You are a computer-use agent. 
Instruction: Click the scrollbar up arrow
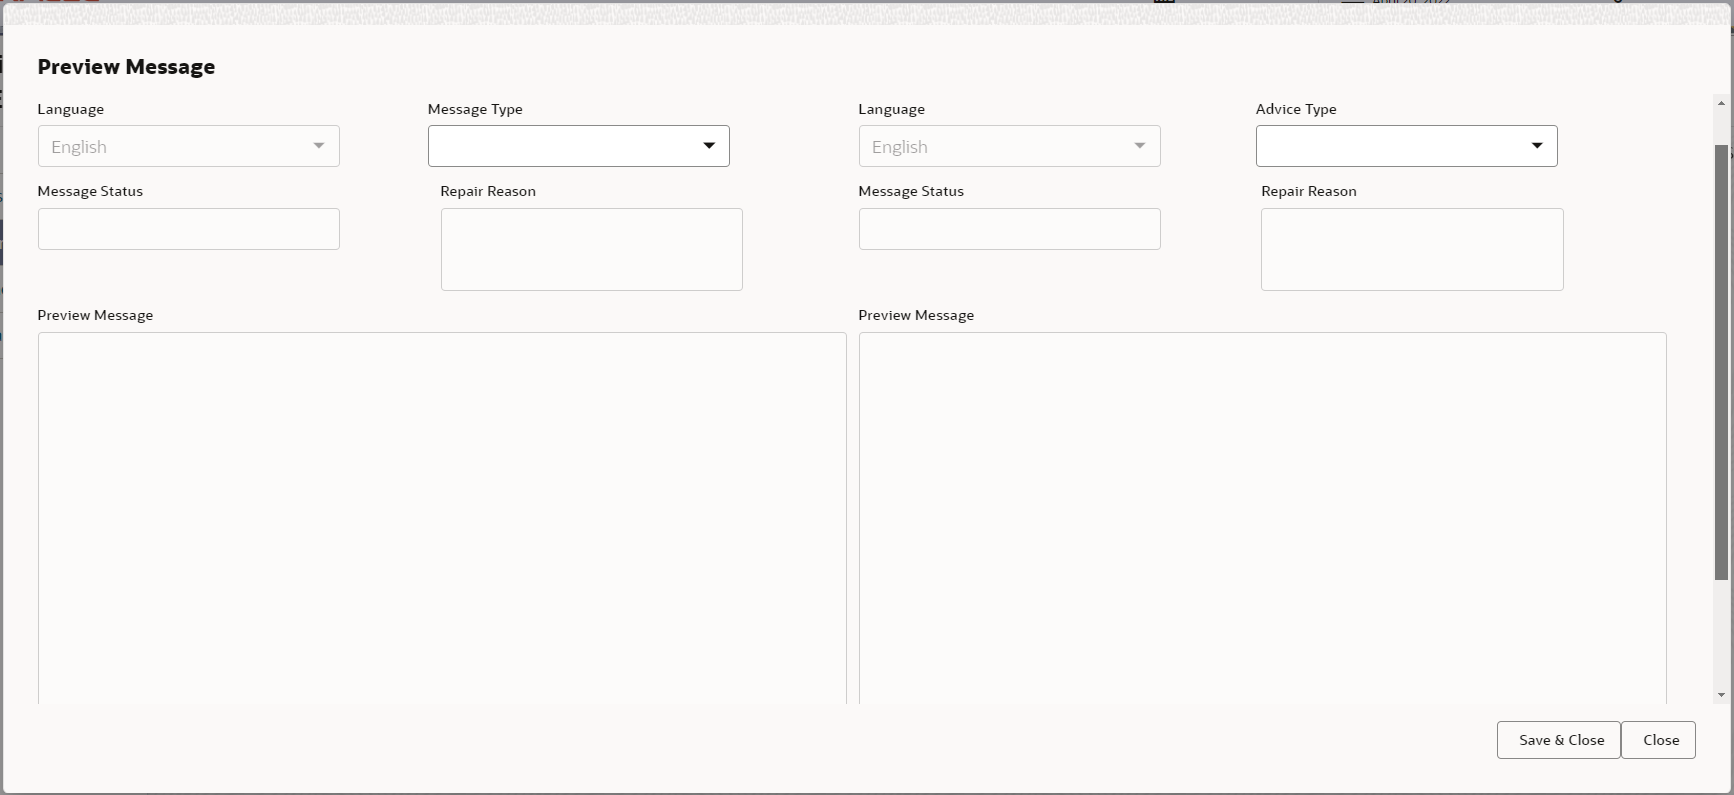click(1721, 103)
